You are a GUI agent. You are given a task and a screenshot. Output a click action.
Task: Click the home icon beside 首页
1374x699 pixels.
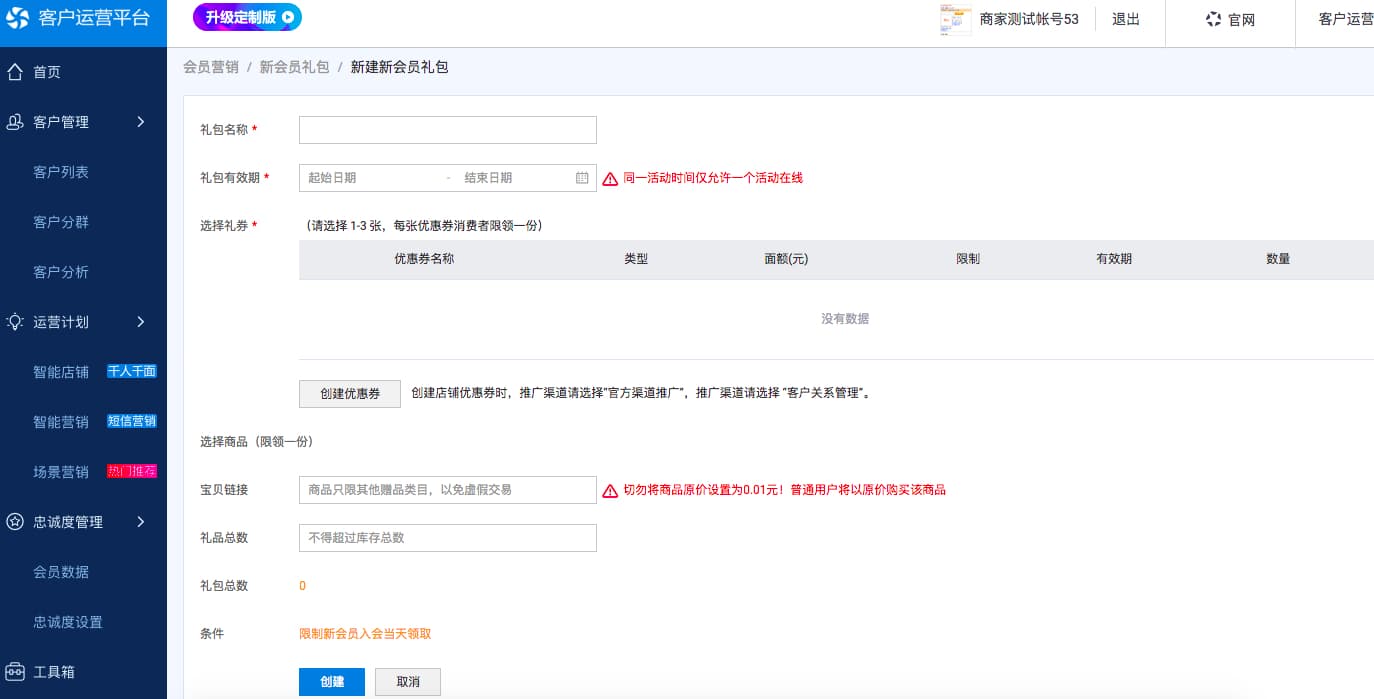[15, 72]
